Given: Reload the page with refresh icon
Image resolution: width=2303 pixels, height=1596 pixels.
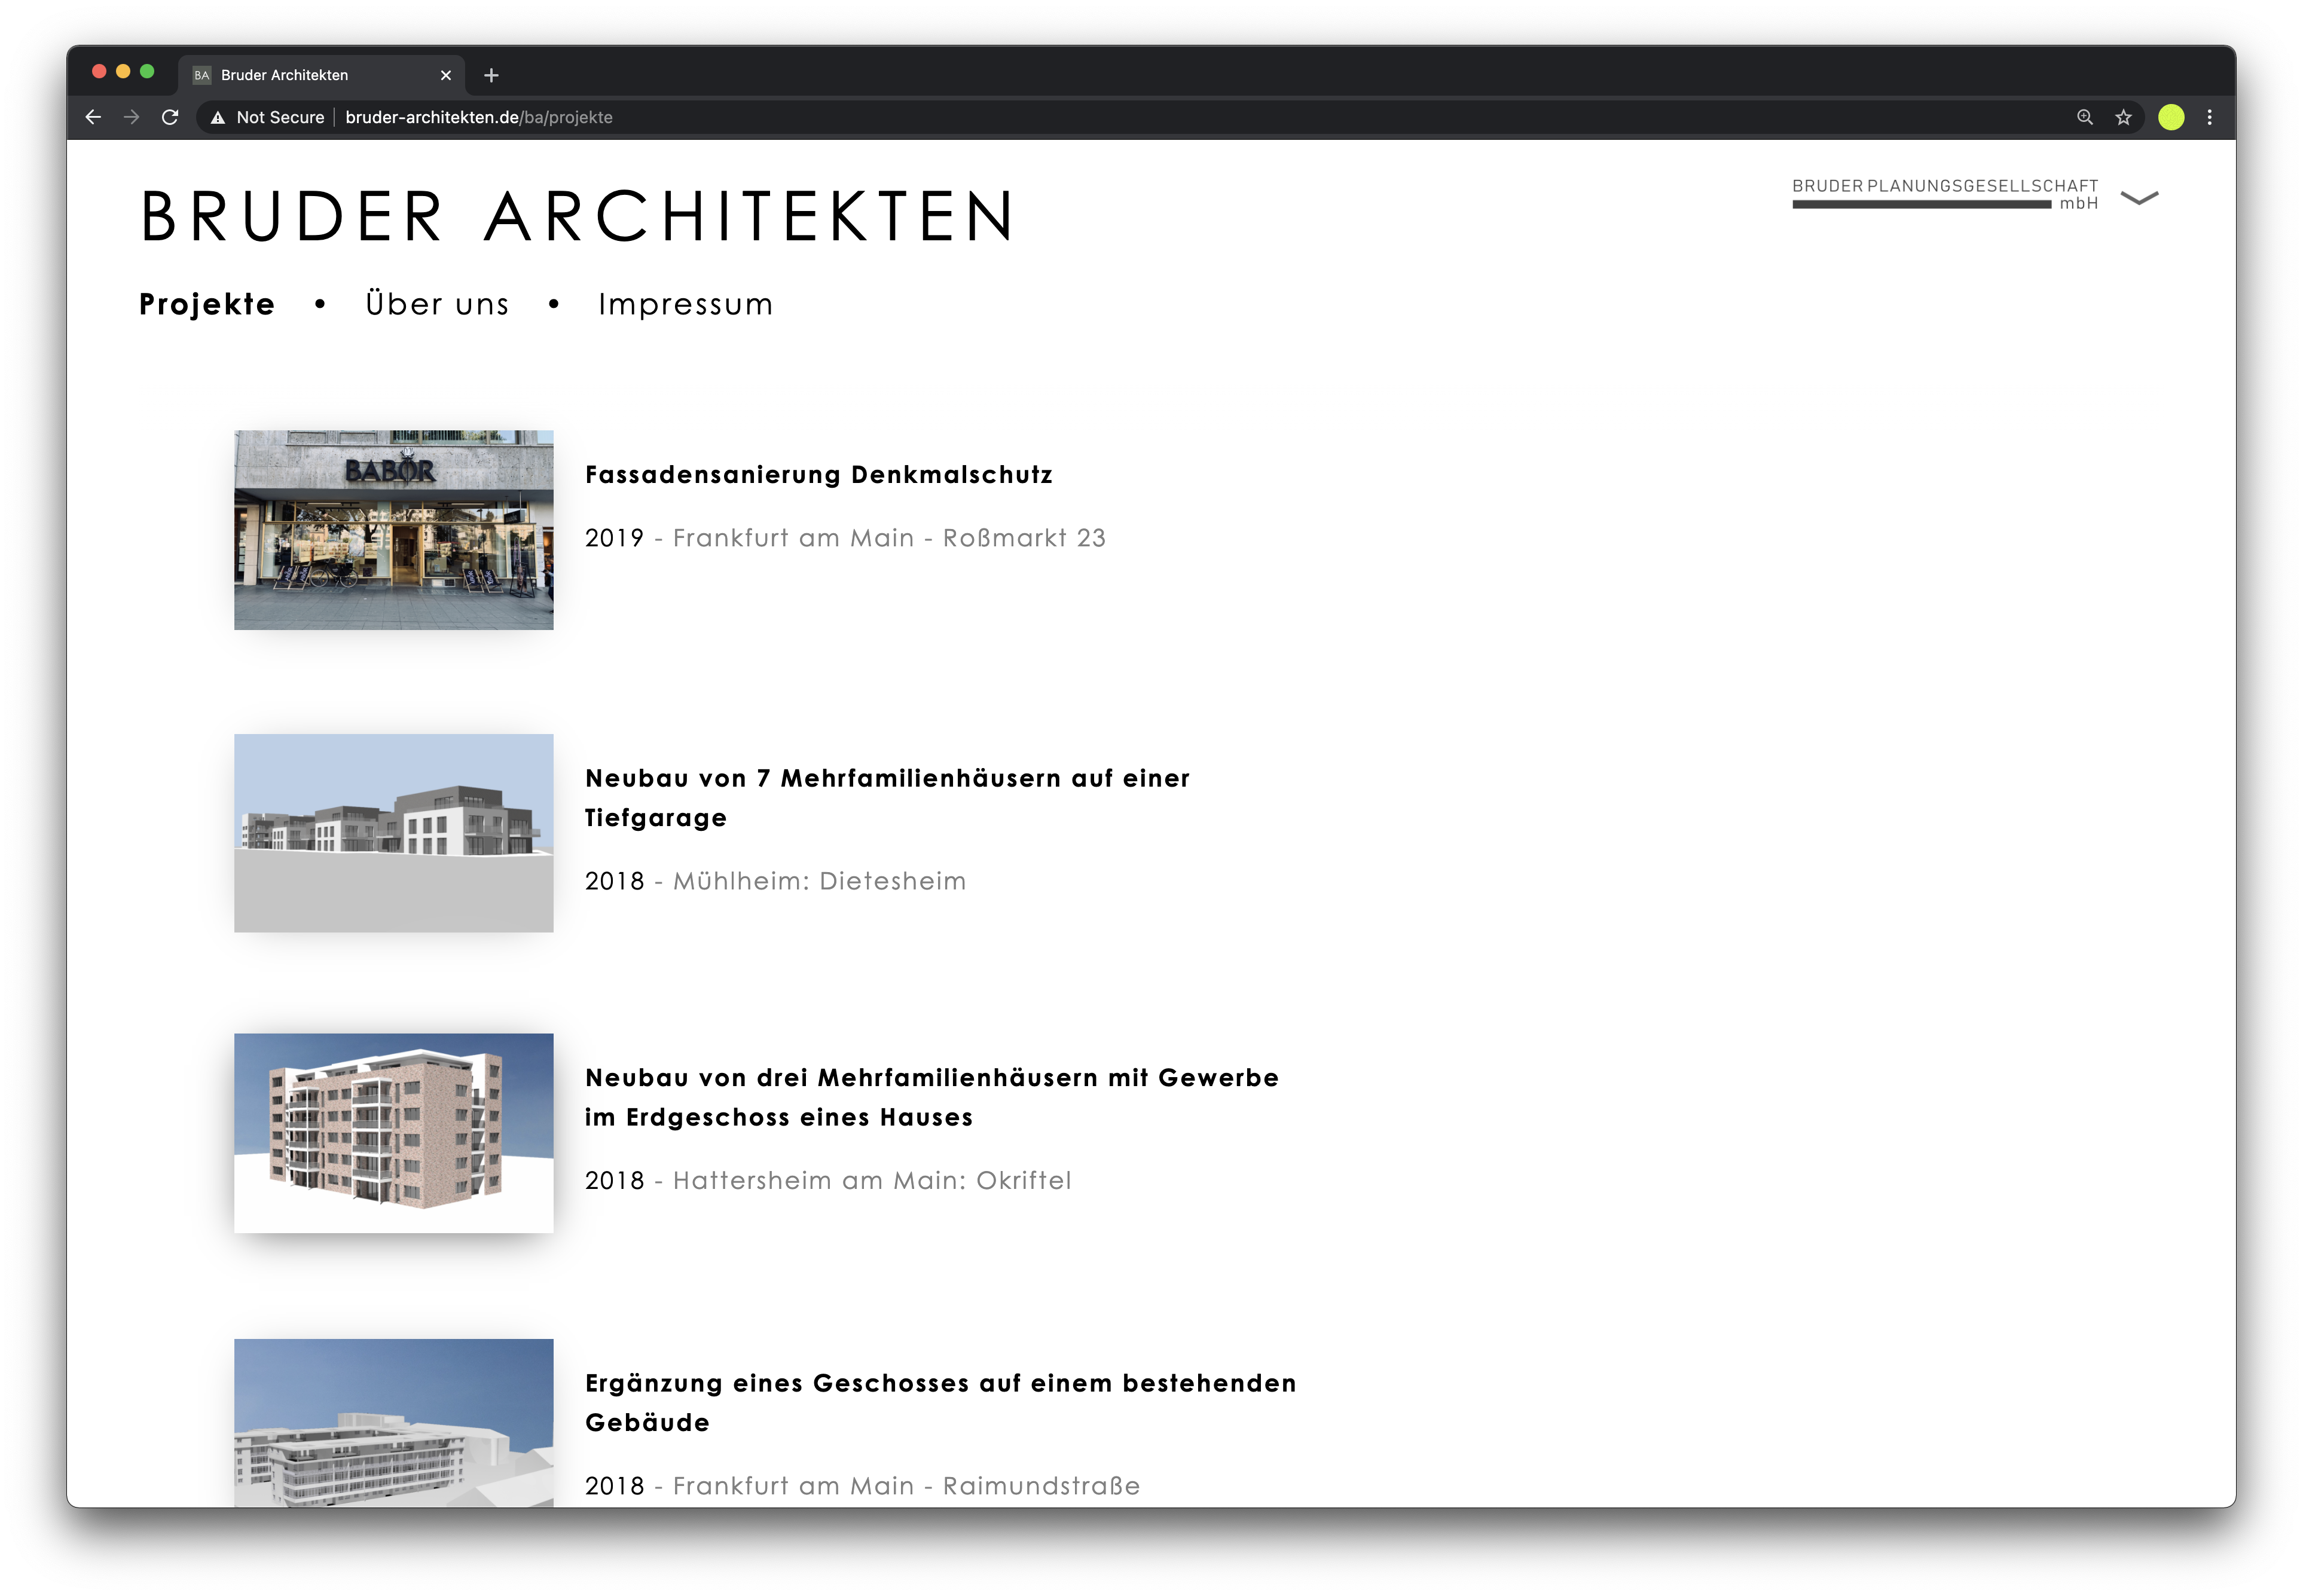Looking at the screenshot, I should coord(170,117).
